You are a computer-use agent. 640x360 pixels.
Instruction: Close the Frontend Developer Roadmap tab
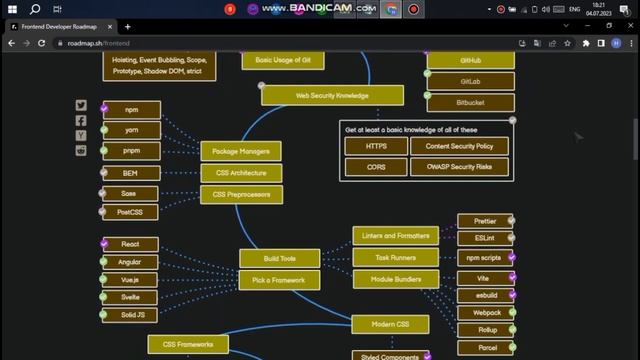click(x=110, y=27)
